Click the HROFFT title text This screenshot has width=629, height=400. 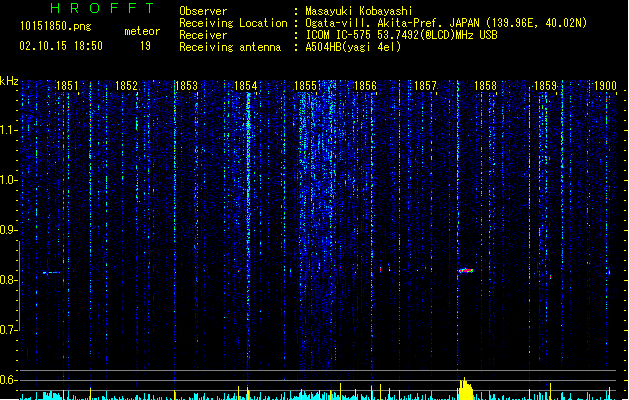coord(103,8)
